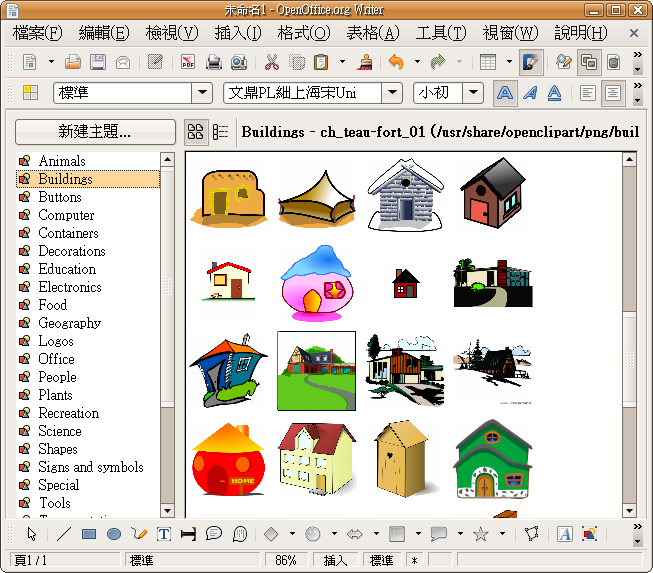The width and height of the screenshot is (653, 573).
Task: Open the paragraph style dropdown
Action: [x=201, y=93]
